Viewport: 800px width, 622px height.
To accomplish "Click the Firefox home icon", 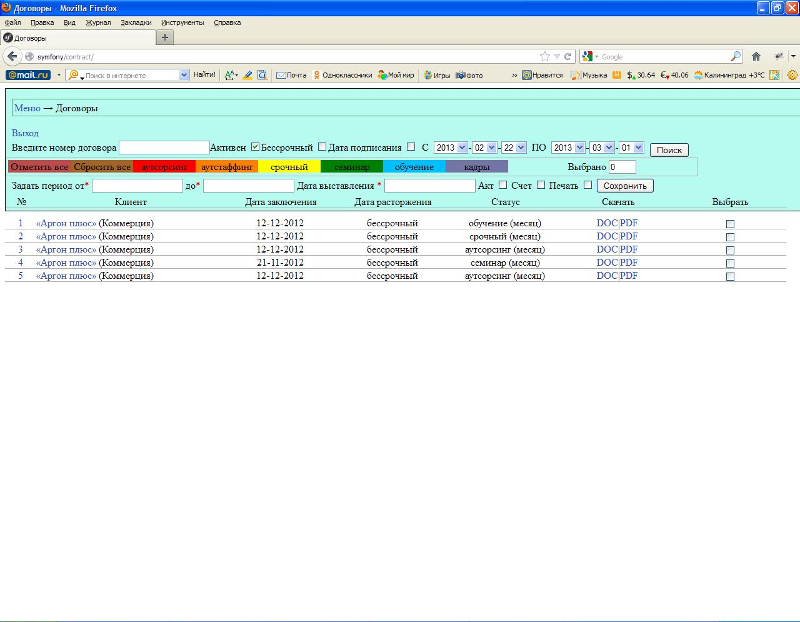I will click(x=756, y=56).
